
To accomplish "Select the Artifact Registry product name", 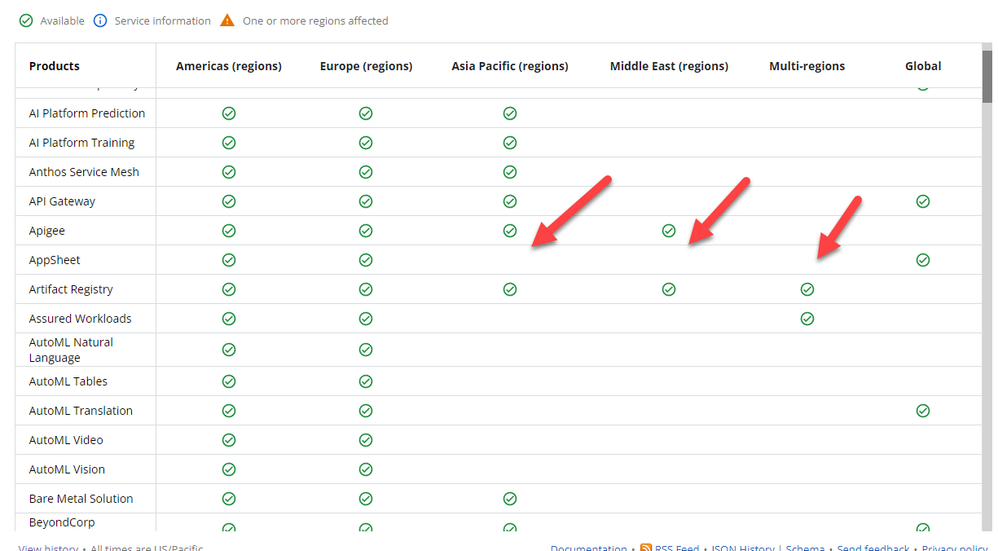I will click(71, 289).
